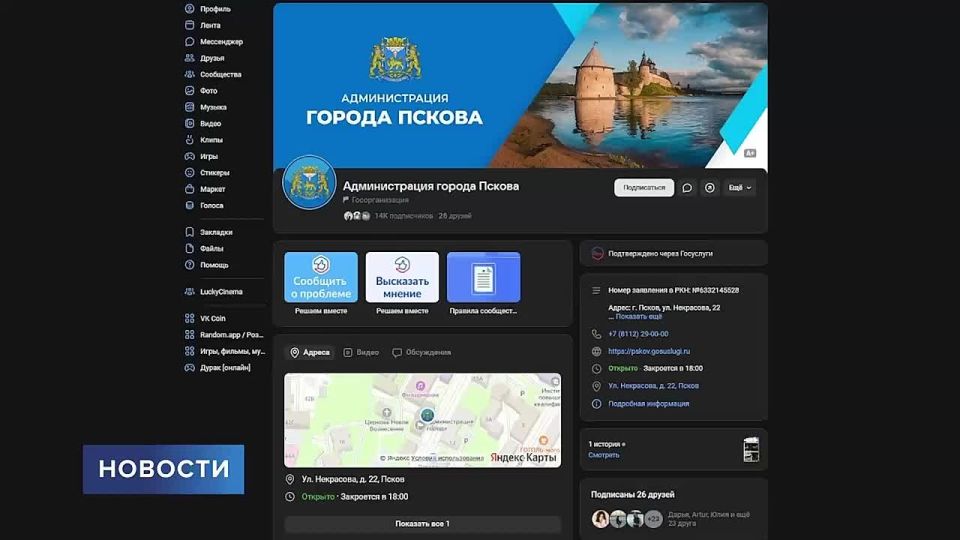The height and width of the screenshot is (540, 960).
Task: Expand Показать ещё in info block
Action: coord(638,317)
